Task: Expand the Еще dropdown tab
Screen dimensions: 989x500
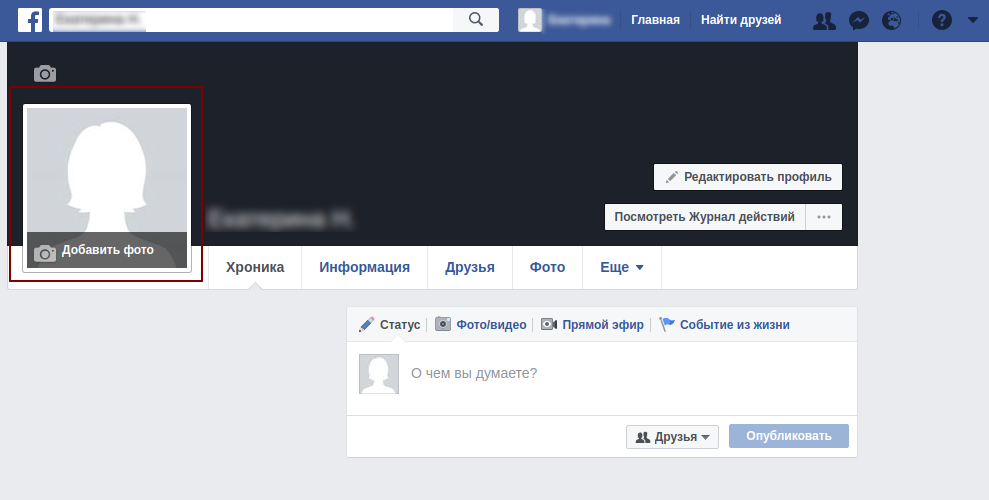Action: coord(621,267)
